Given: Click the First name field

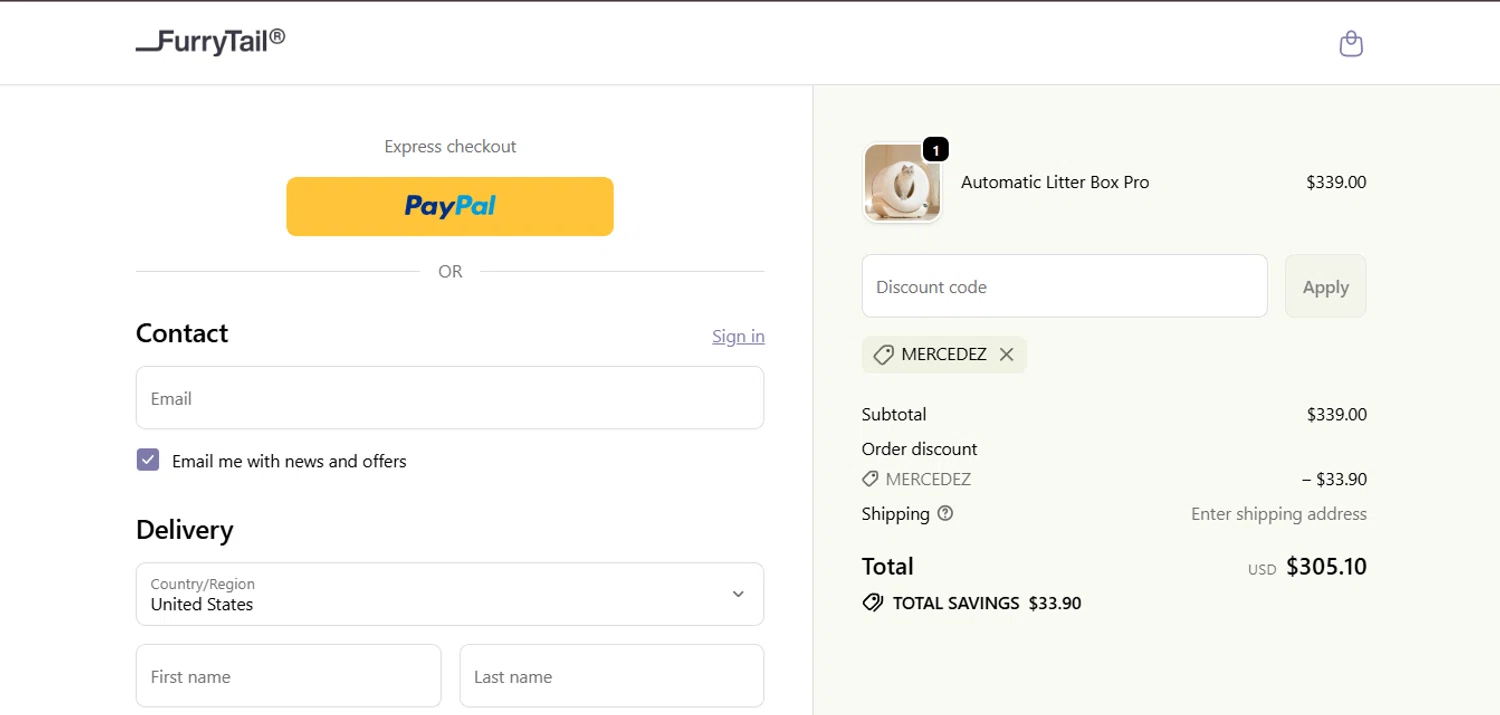Looking at the screenshot, I should click(x=288, y=676).
